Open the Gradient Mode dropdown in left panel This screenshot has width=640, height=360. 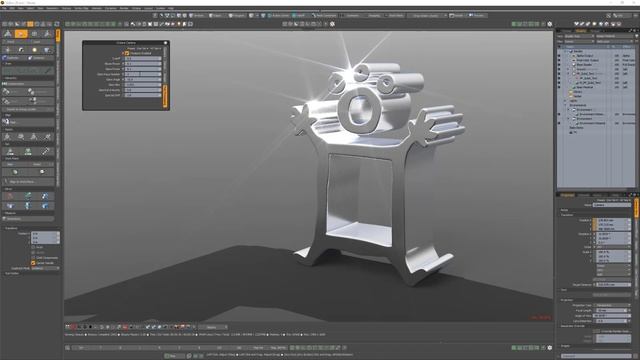45,268
